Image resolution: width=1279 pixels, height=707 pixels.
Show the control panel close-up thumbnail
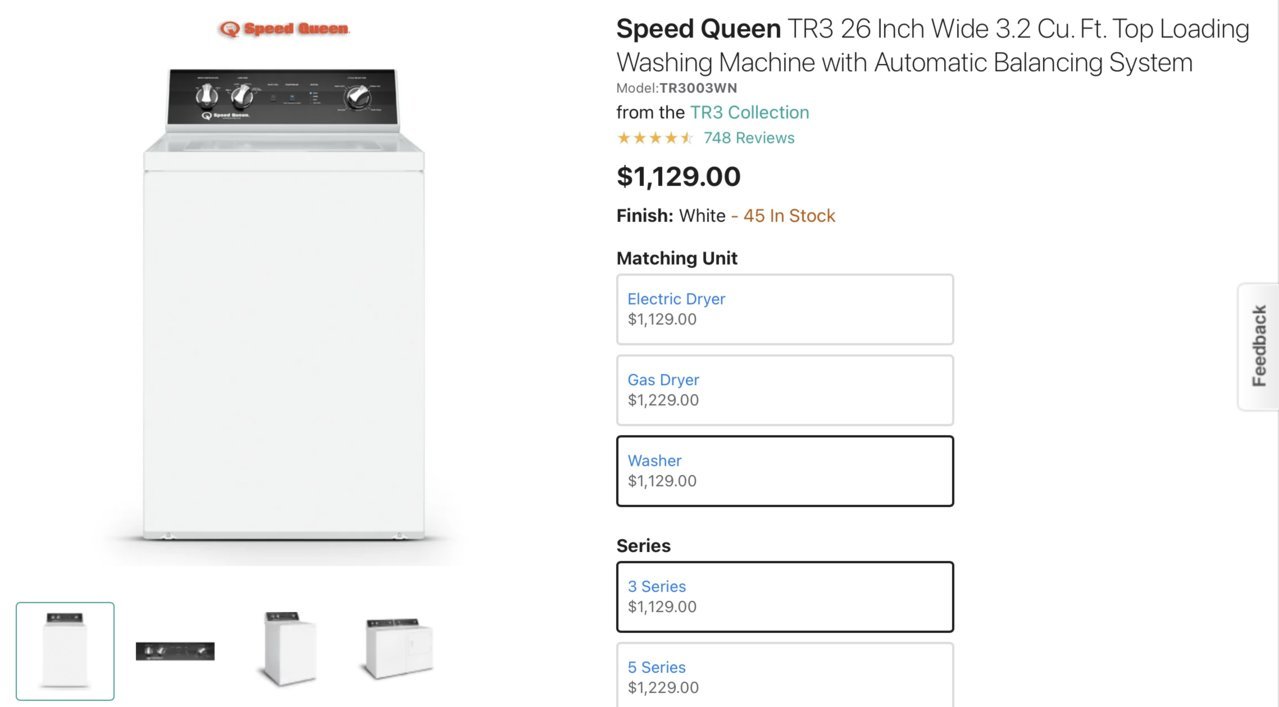pos(175,651)
